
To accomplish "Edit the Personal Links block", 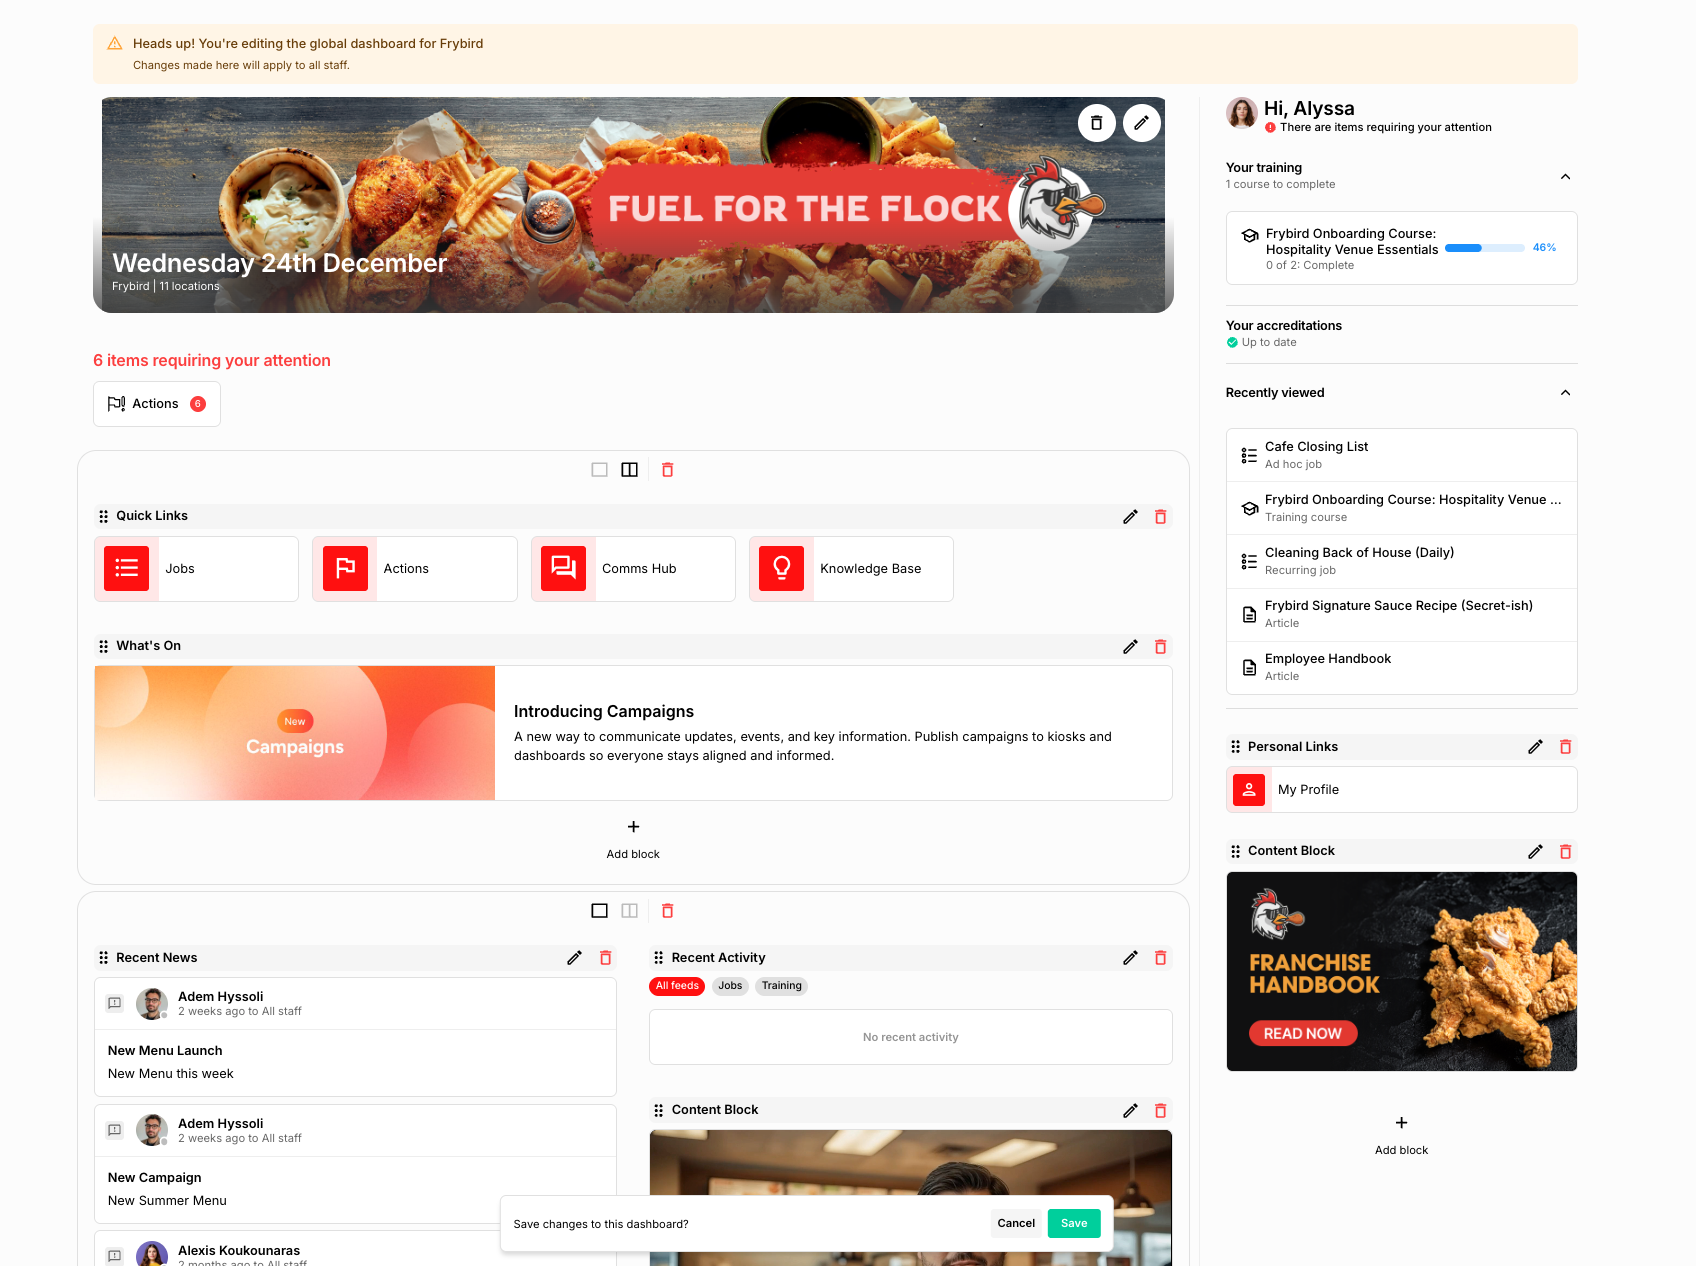I will pos(1535,747).
